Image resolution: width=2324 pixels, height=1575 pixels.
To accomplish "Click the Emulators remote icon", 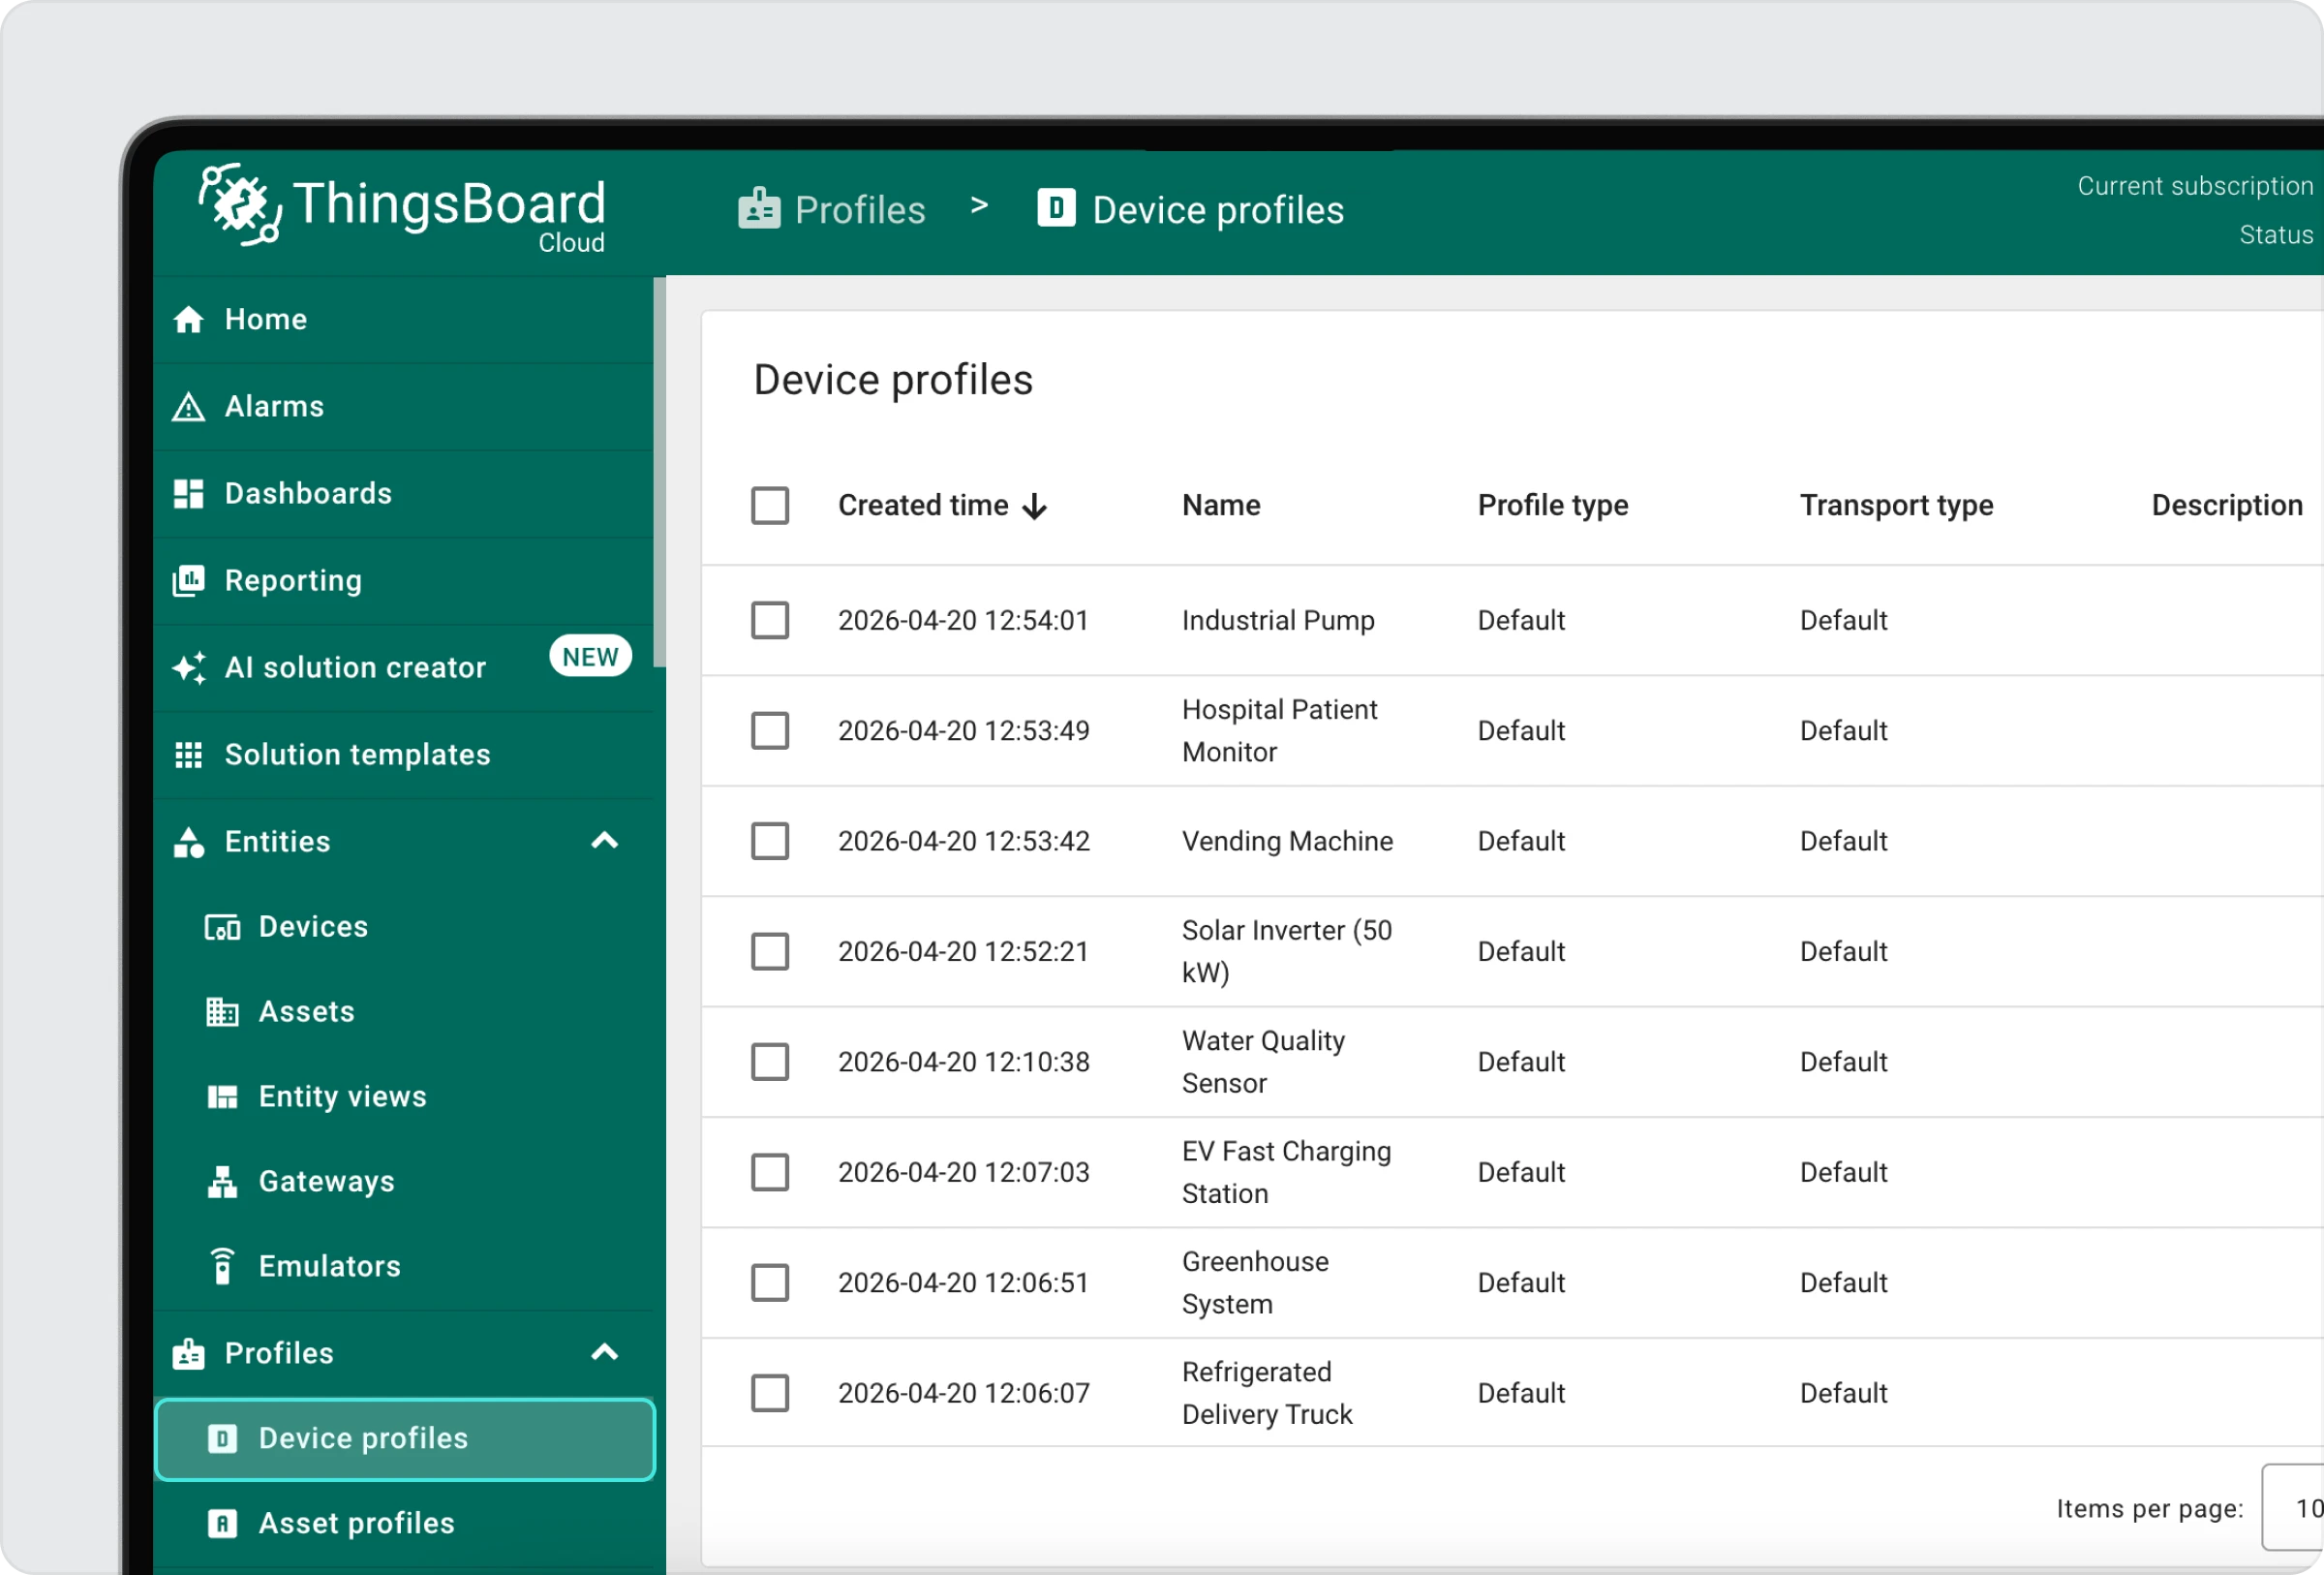I will [x=222, y=1267].
